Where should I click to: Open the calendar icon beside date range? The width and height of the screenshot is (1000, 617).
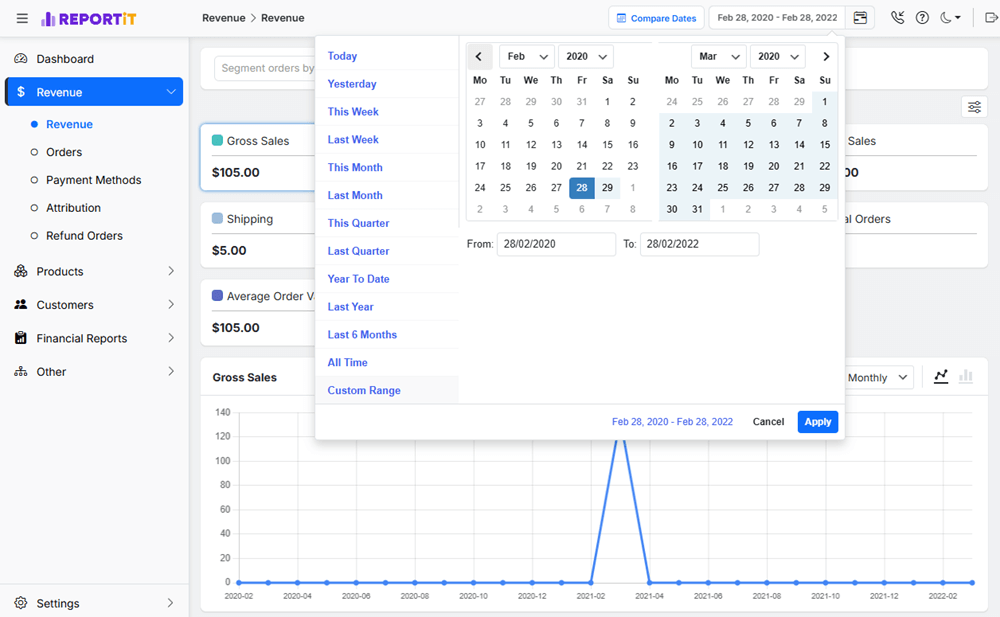860,18
